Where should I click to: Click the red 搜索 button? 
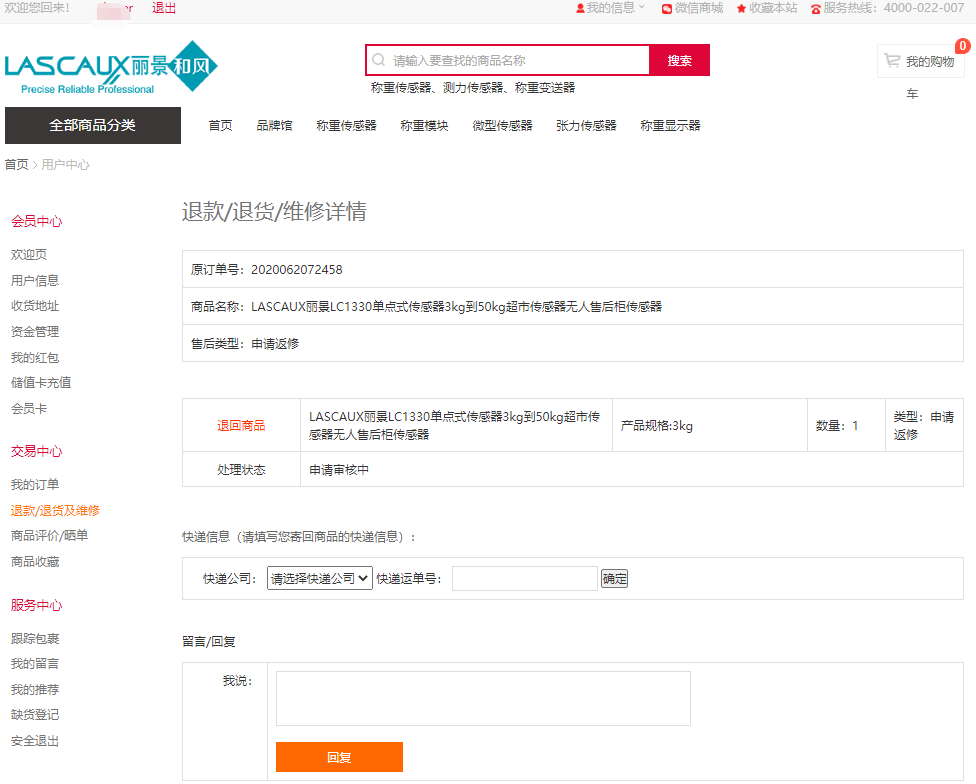679,60
